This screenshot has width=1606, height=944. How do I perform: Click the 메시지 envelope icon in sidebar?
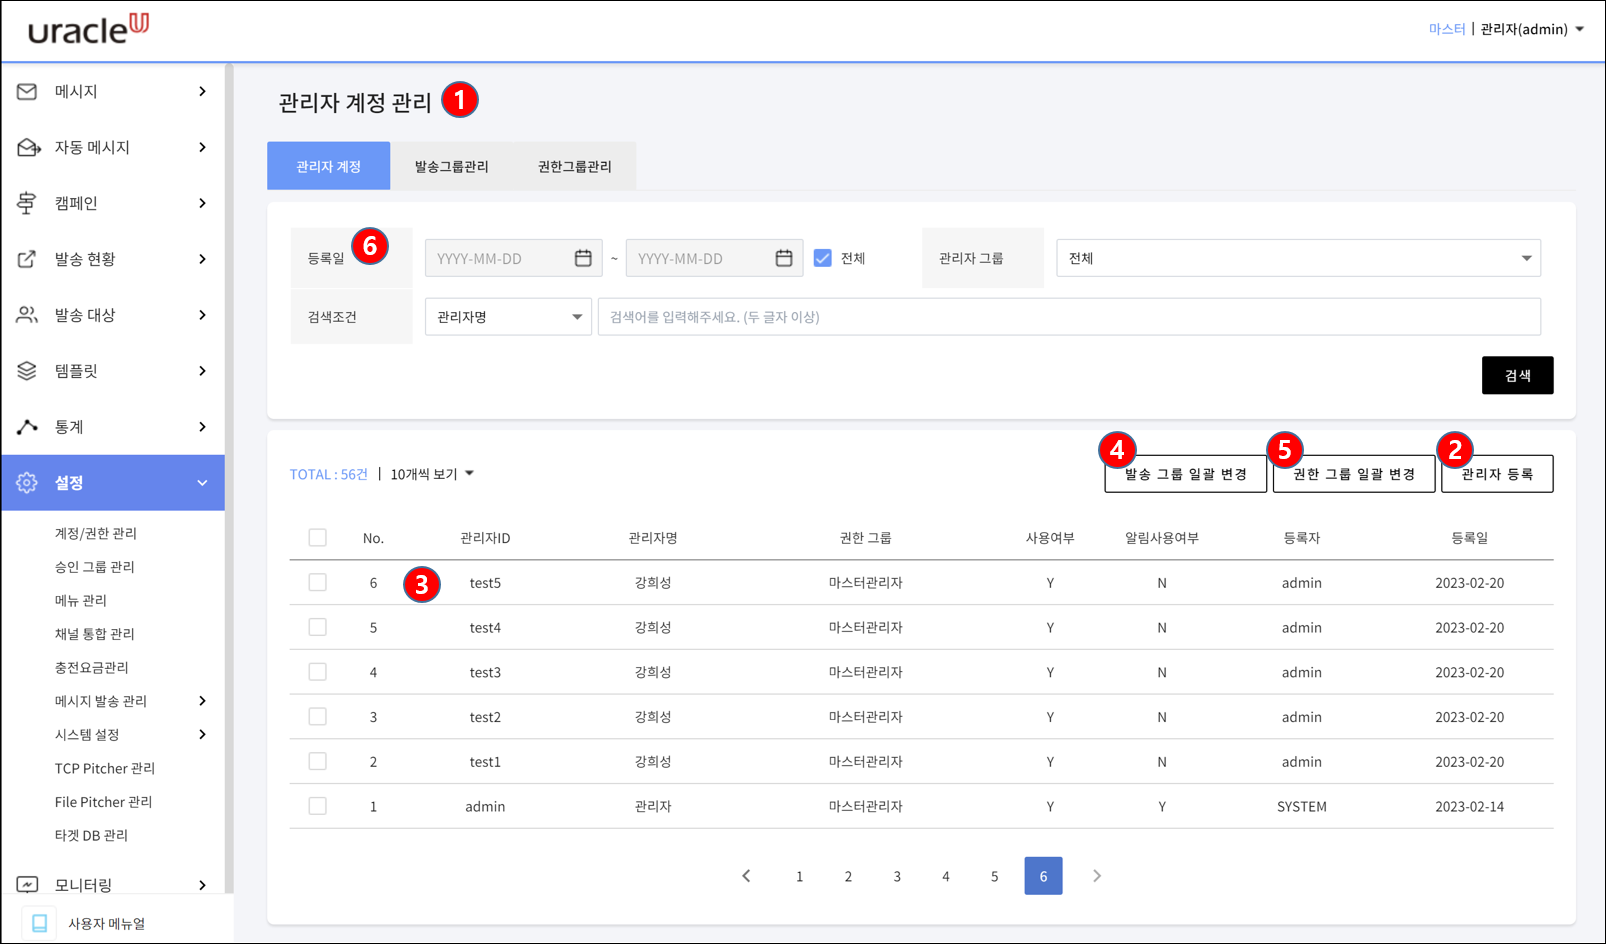pos(27,91)
